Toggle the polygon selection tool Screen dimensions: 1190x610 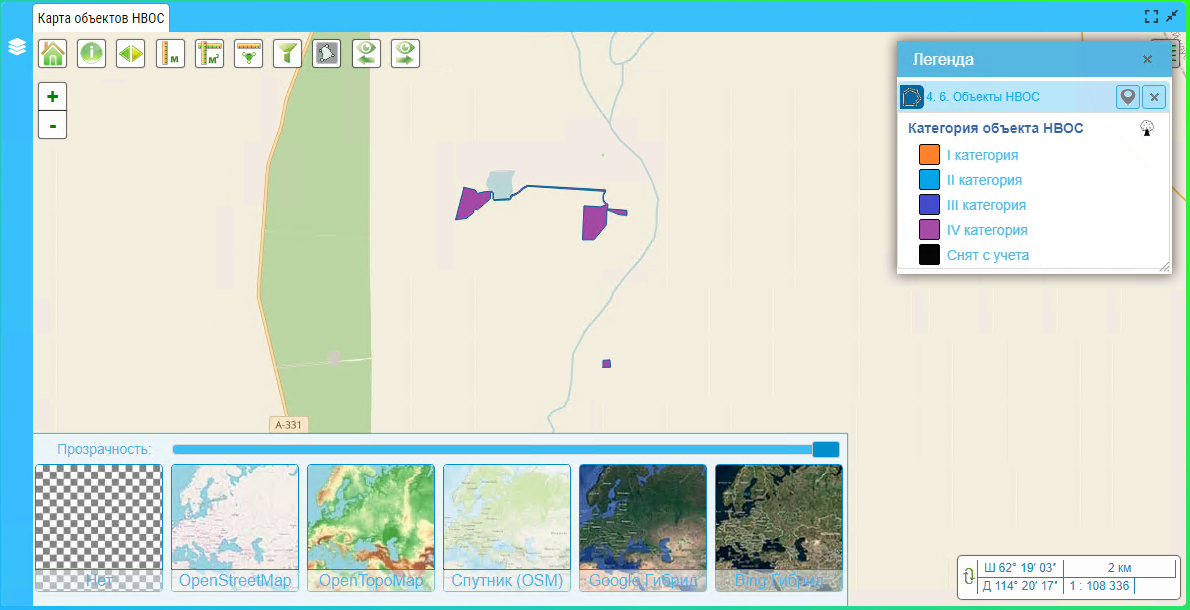click(x=326, y=53)
